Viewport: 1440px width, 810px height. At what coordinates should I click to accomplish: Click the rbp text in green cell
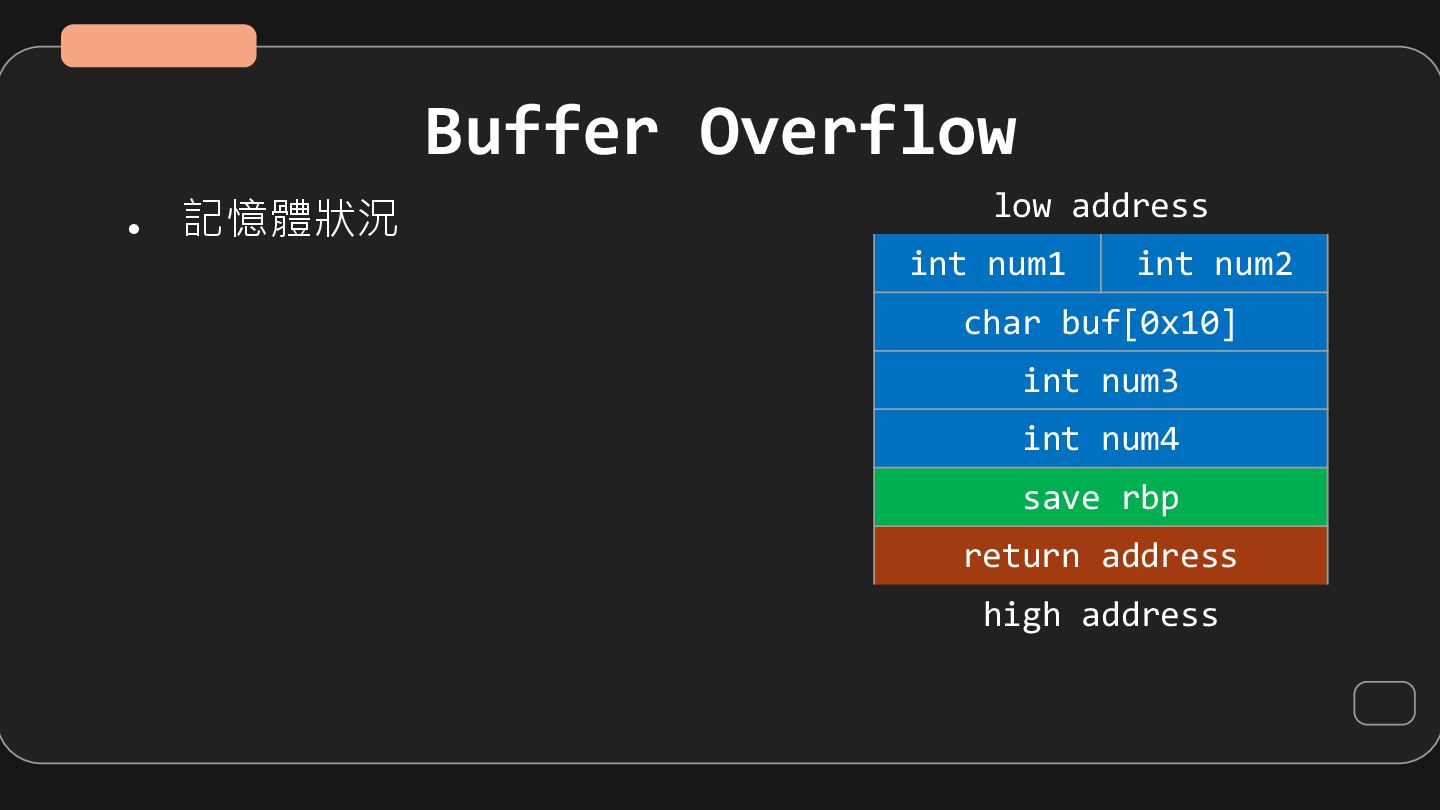pyautogui.click(x=1149, y=497)
